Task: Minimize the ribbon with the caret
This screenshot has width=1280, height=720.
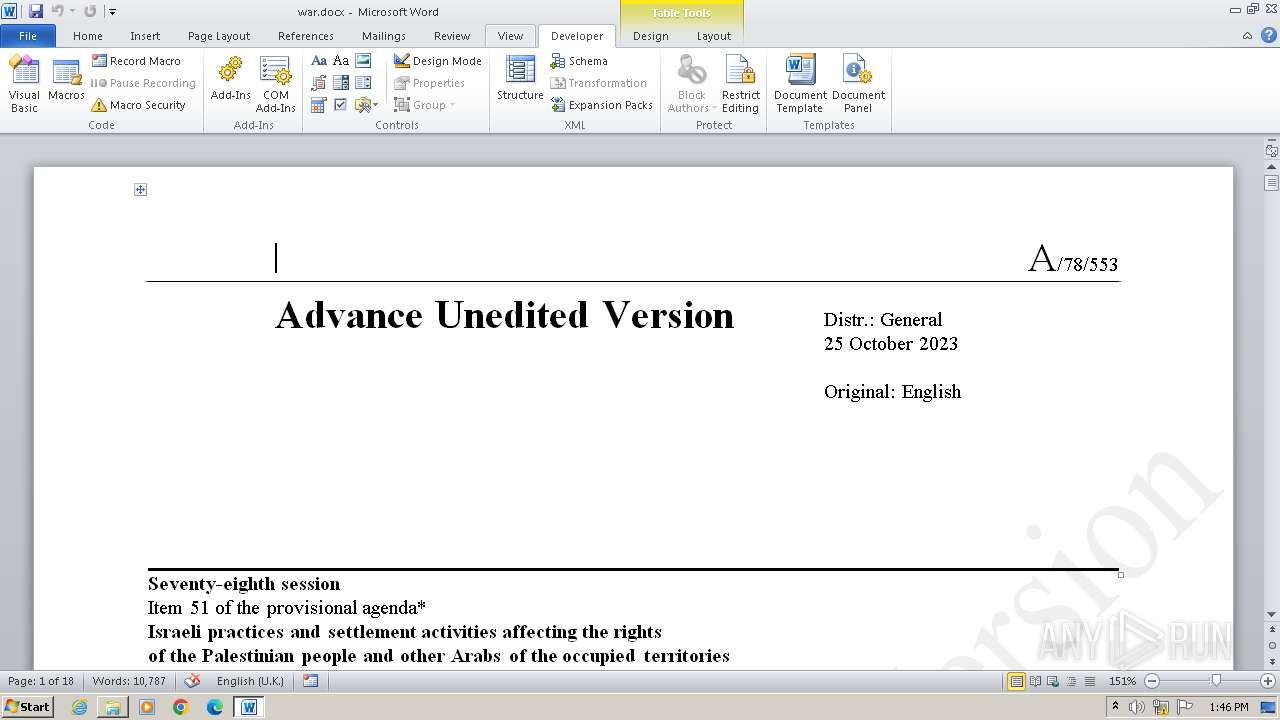Action: point(1247,36)
